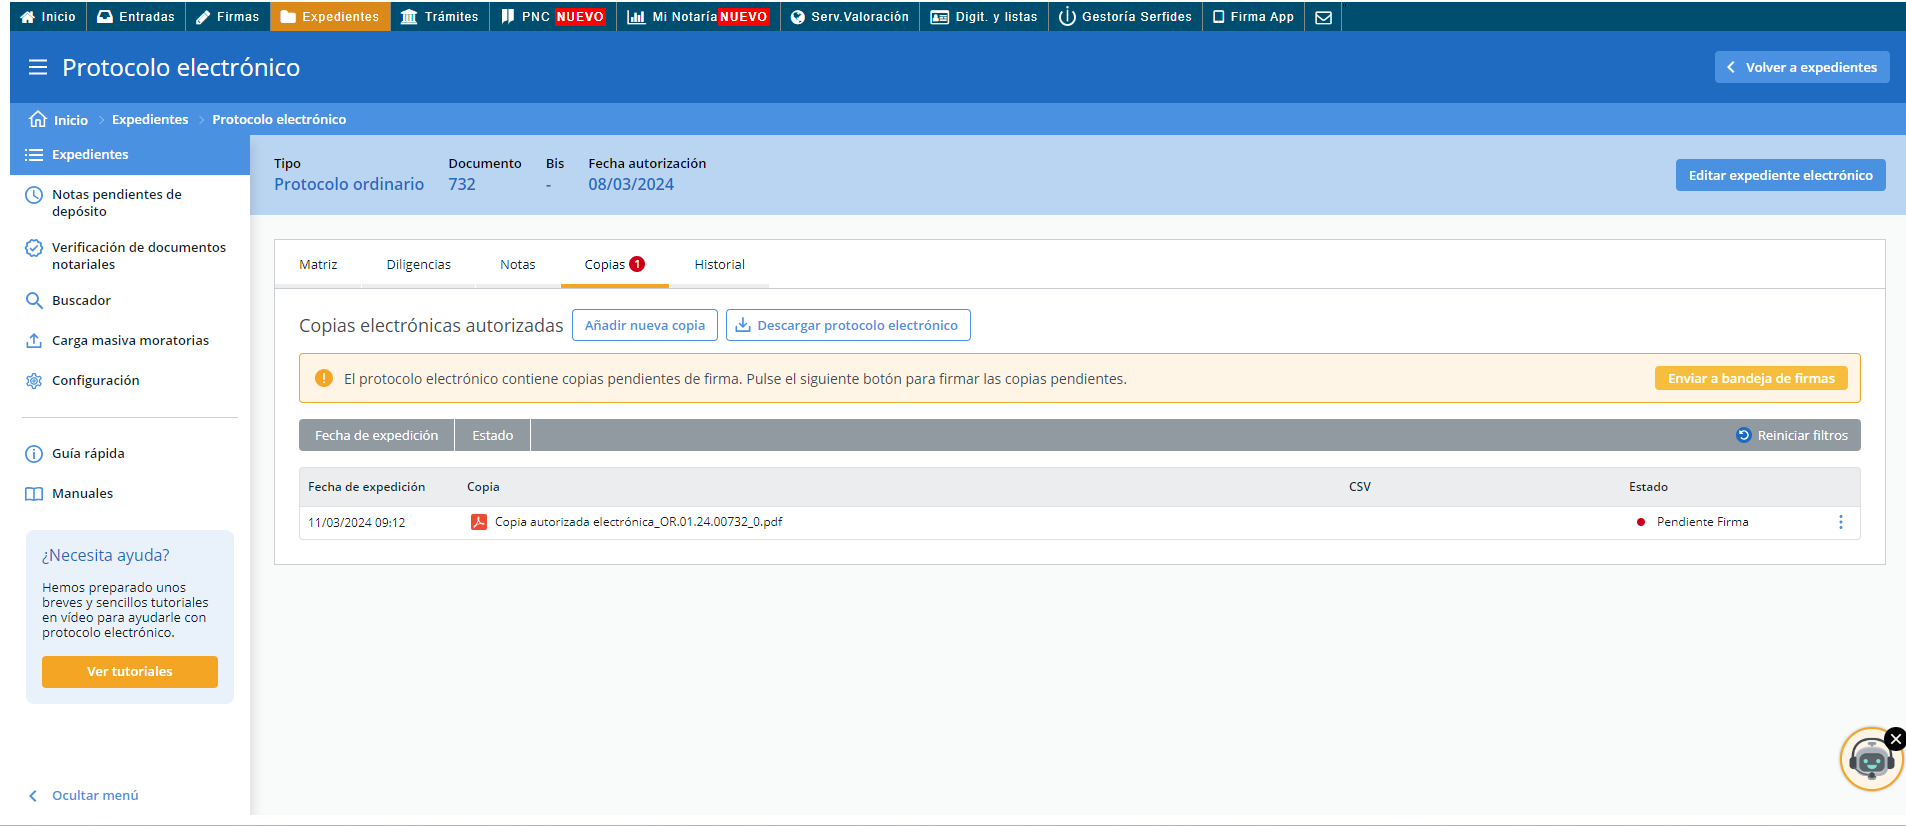Viewport: 1906px width, 826px height.
Task: Open the Fecha de expedición filter
Action: click(376, 435)
